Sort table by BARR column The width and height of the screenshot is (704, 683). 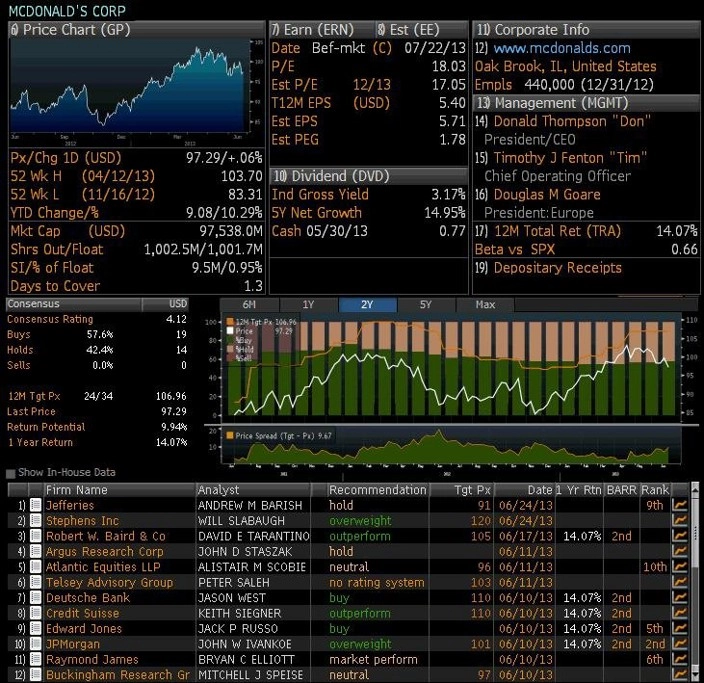(x=621, y=490)
